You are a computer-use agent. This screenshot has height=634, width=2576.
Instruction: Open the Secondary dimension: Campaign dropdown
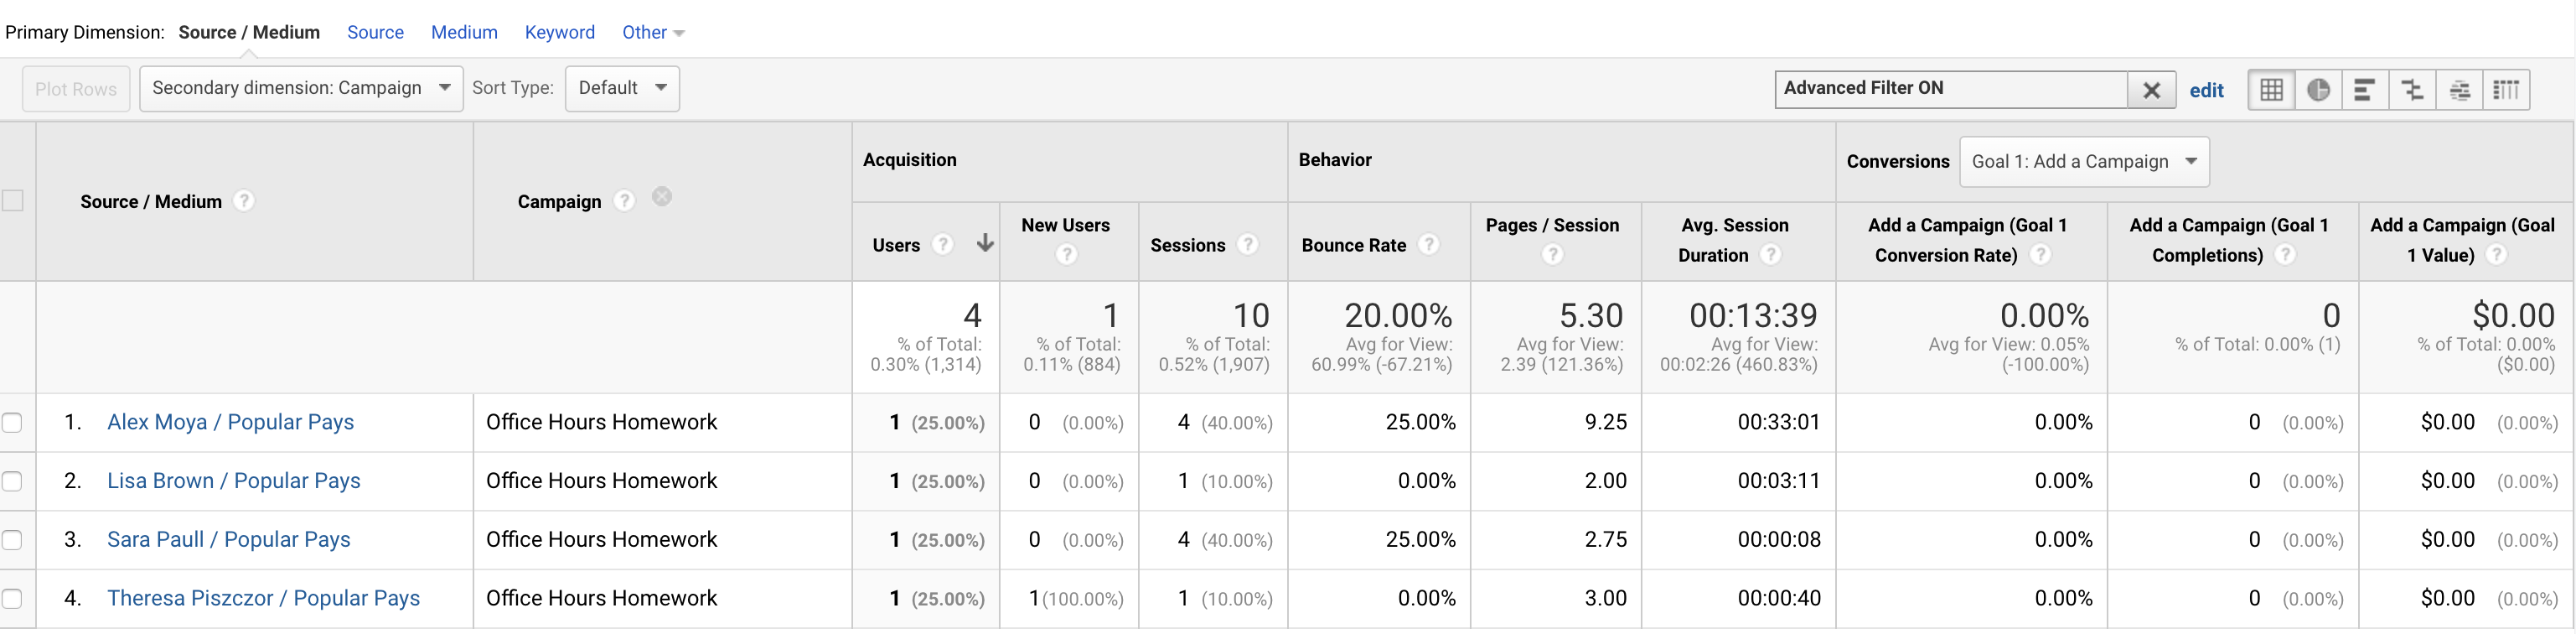pos(301,88)
